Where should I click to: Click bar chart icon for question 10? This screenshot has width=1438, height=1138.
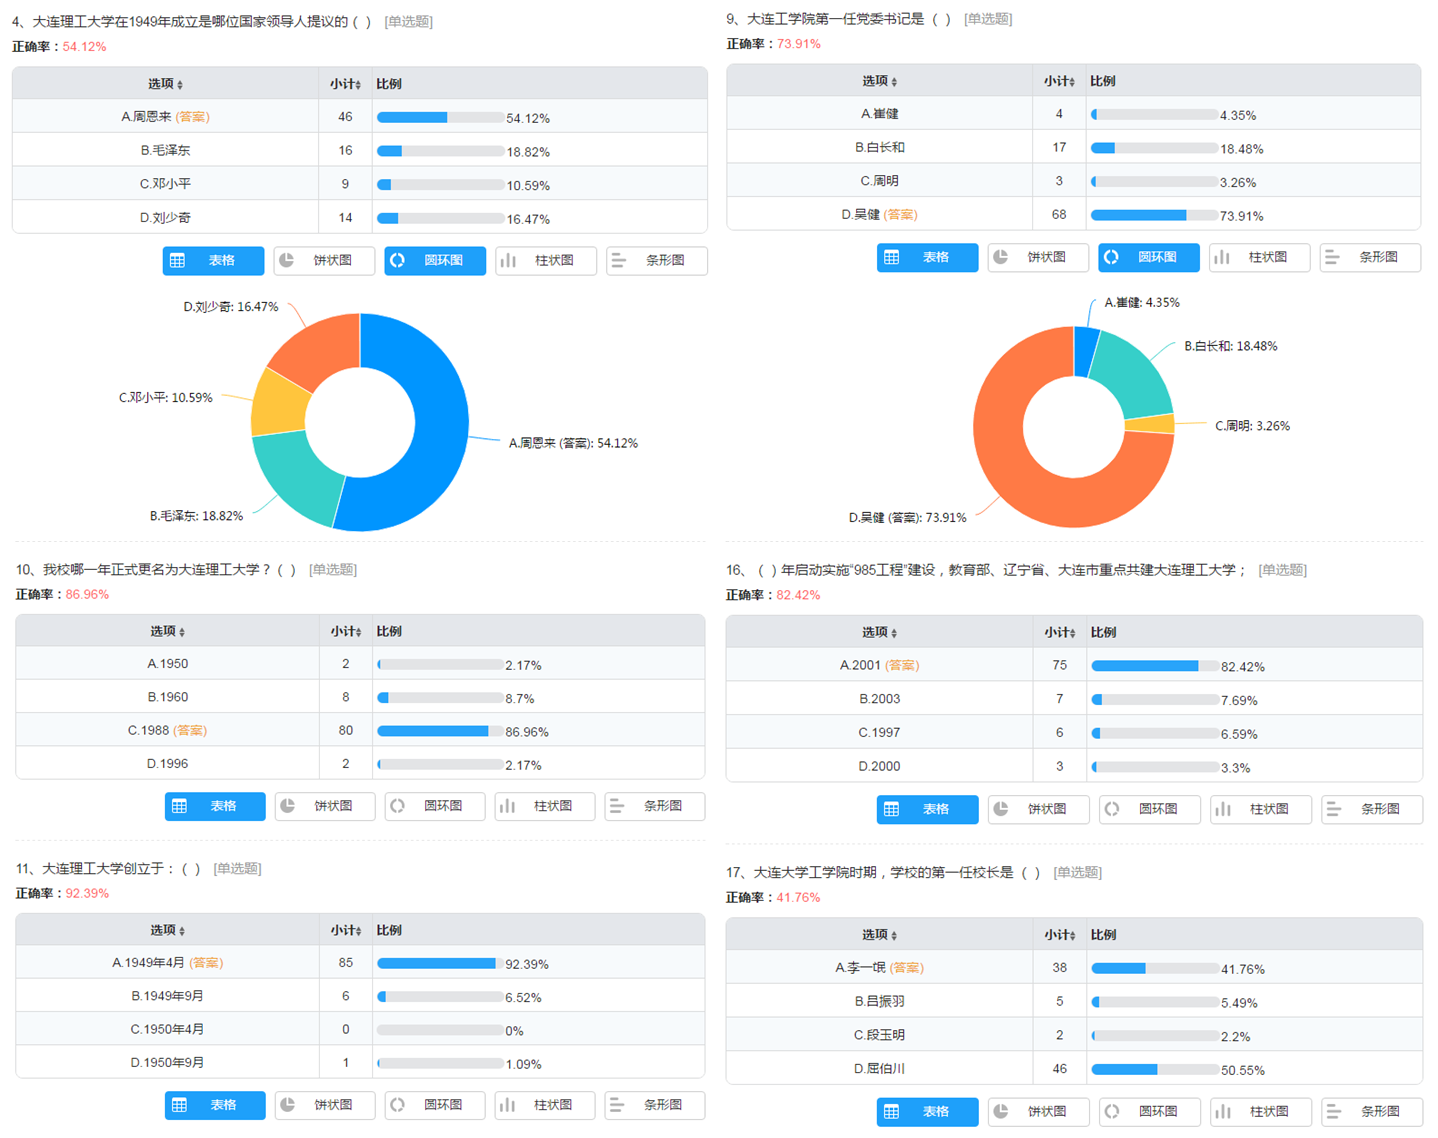pyautogui.click(x=508, y=806)
